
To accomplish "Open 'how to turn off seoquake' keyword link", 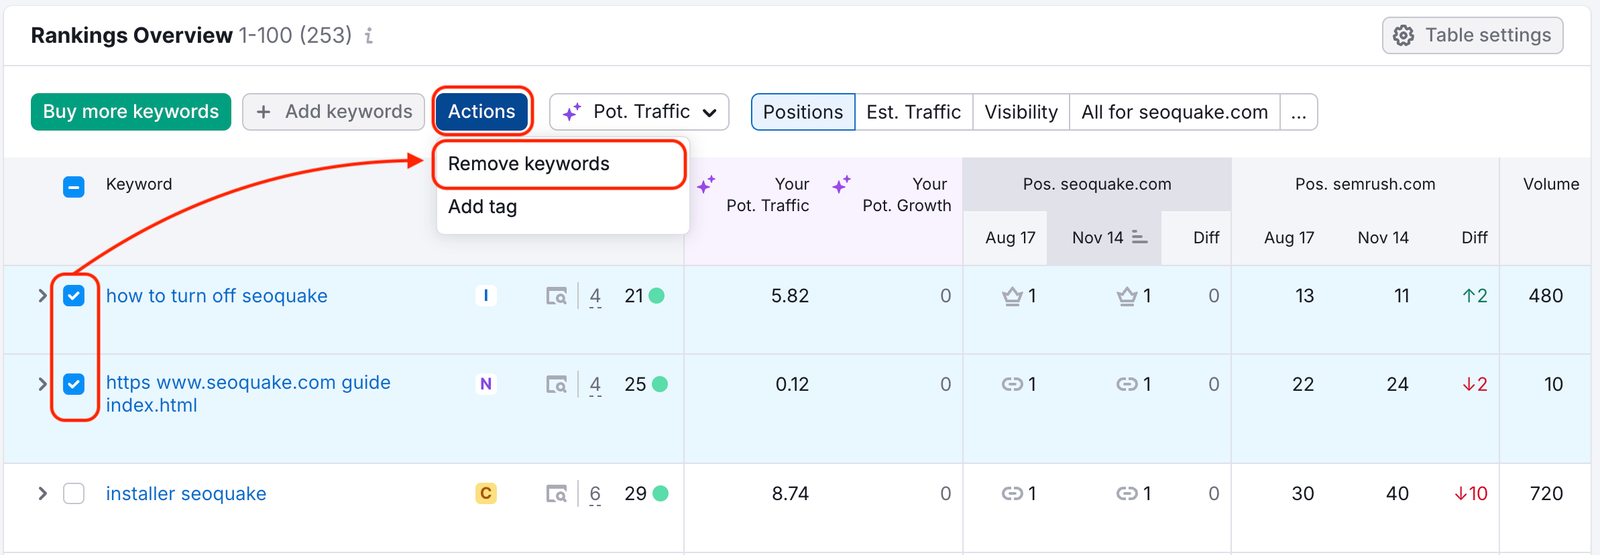I will tap(217, 296).
